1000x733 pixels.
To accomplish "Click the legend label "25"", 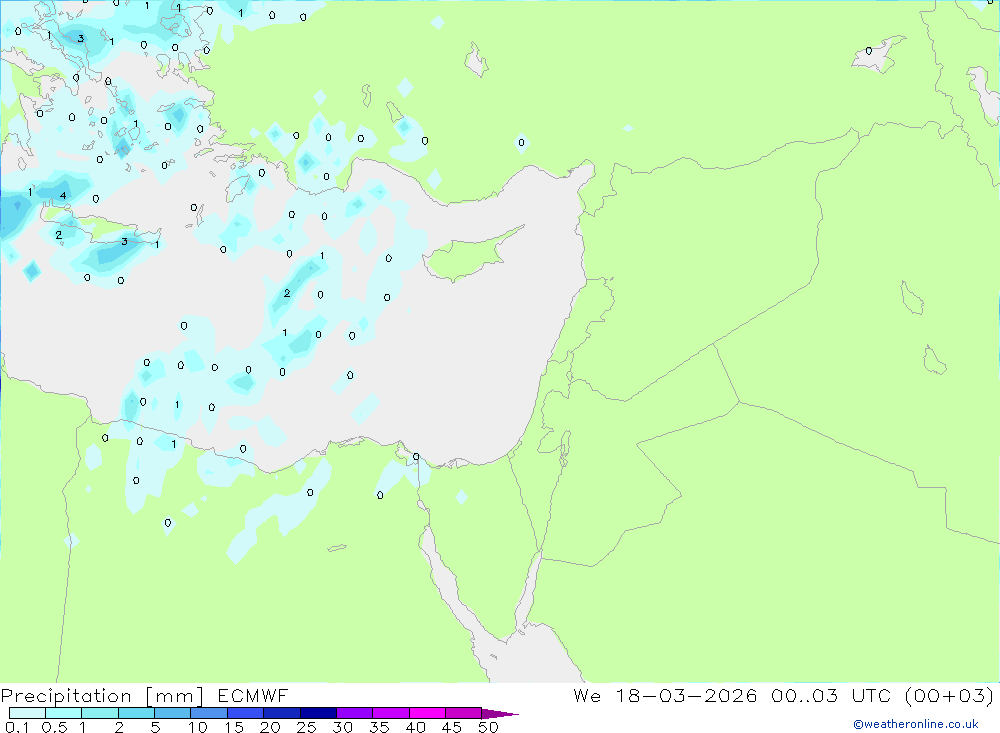I will coord(307,727).
